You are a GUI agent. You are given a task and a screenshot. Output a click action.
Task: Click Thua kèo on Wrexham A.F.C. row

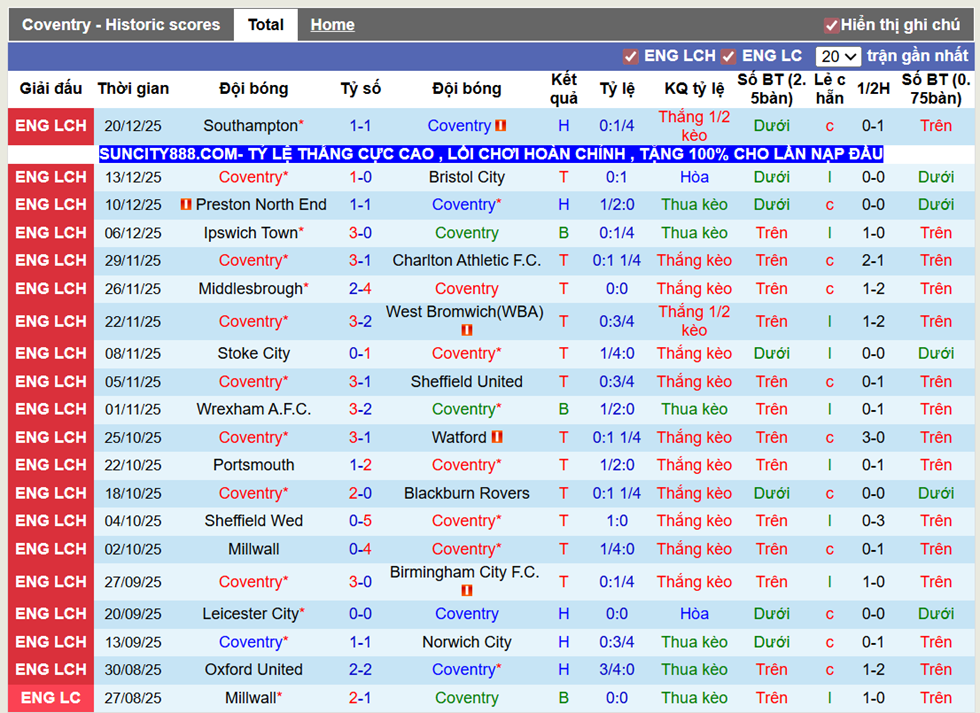pyautogui.click(x=694, y=409)
